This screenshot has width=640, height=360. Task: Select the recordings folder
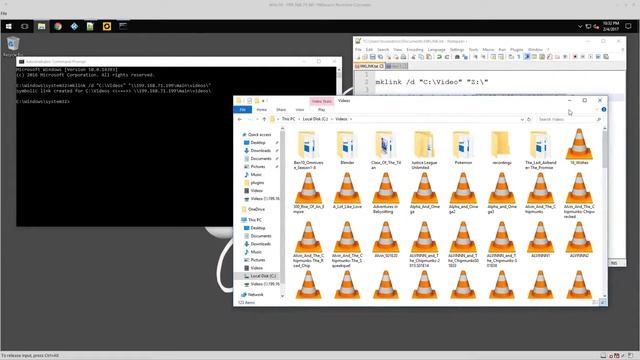tap(502, 149)
